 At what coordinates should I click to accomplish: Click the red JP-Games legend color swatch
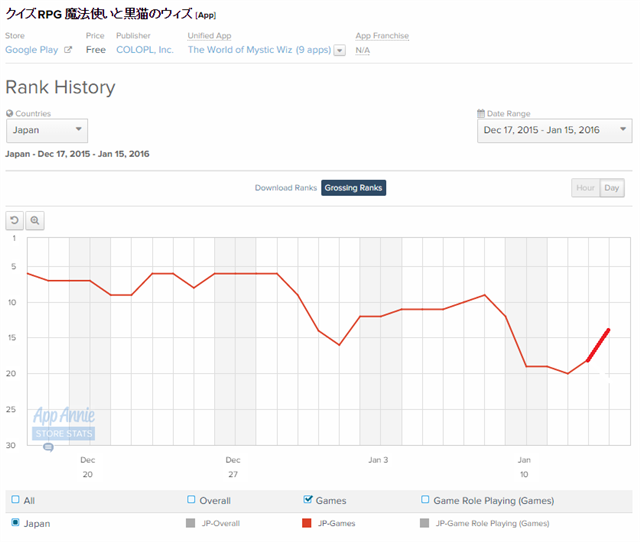click(x=307, y=523)
